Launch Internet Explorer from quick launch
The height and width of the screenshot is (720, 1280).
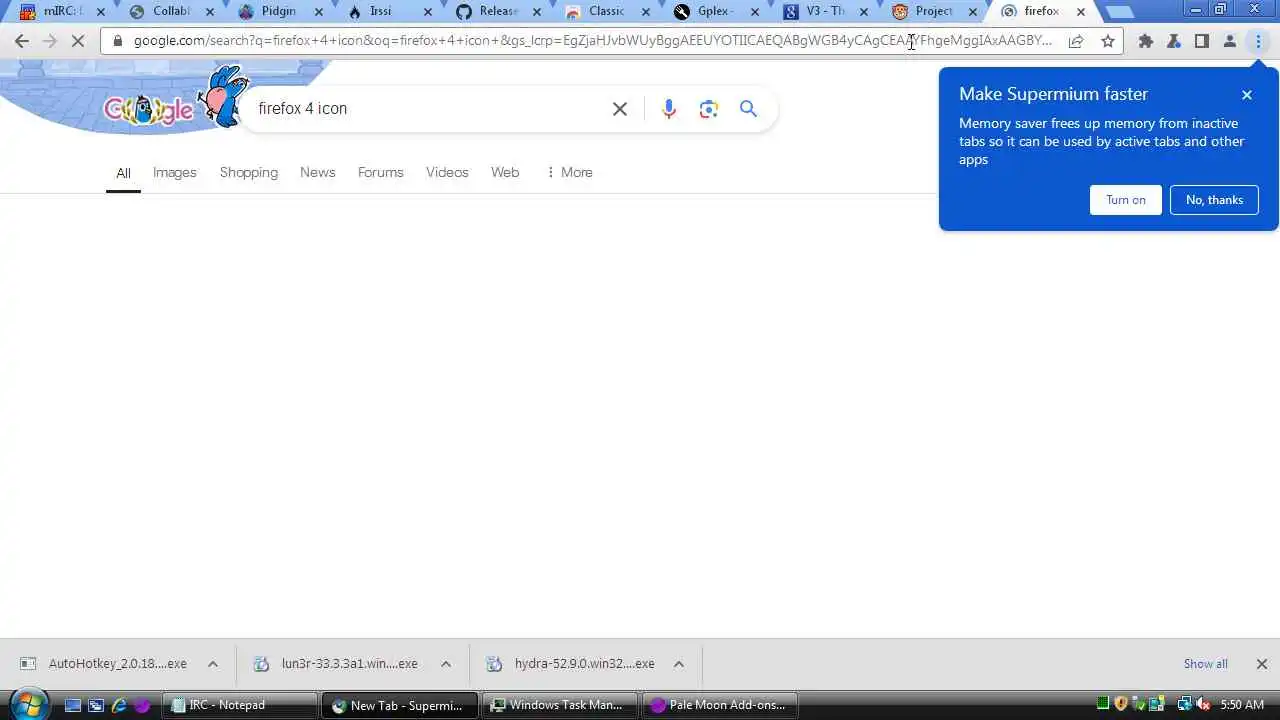point(119,705)
